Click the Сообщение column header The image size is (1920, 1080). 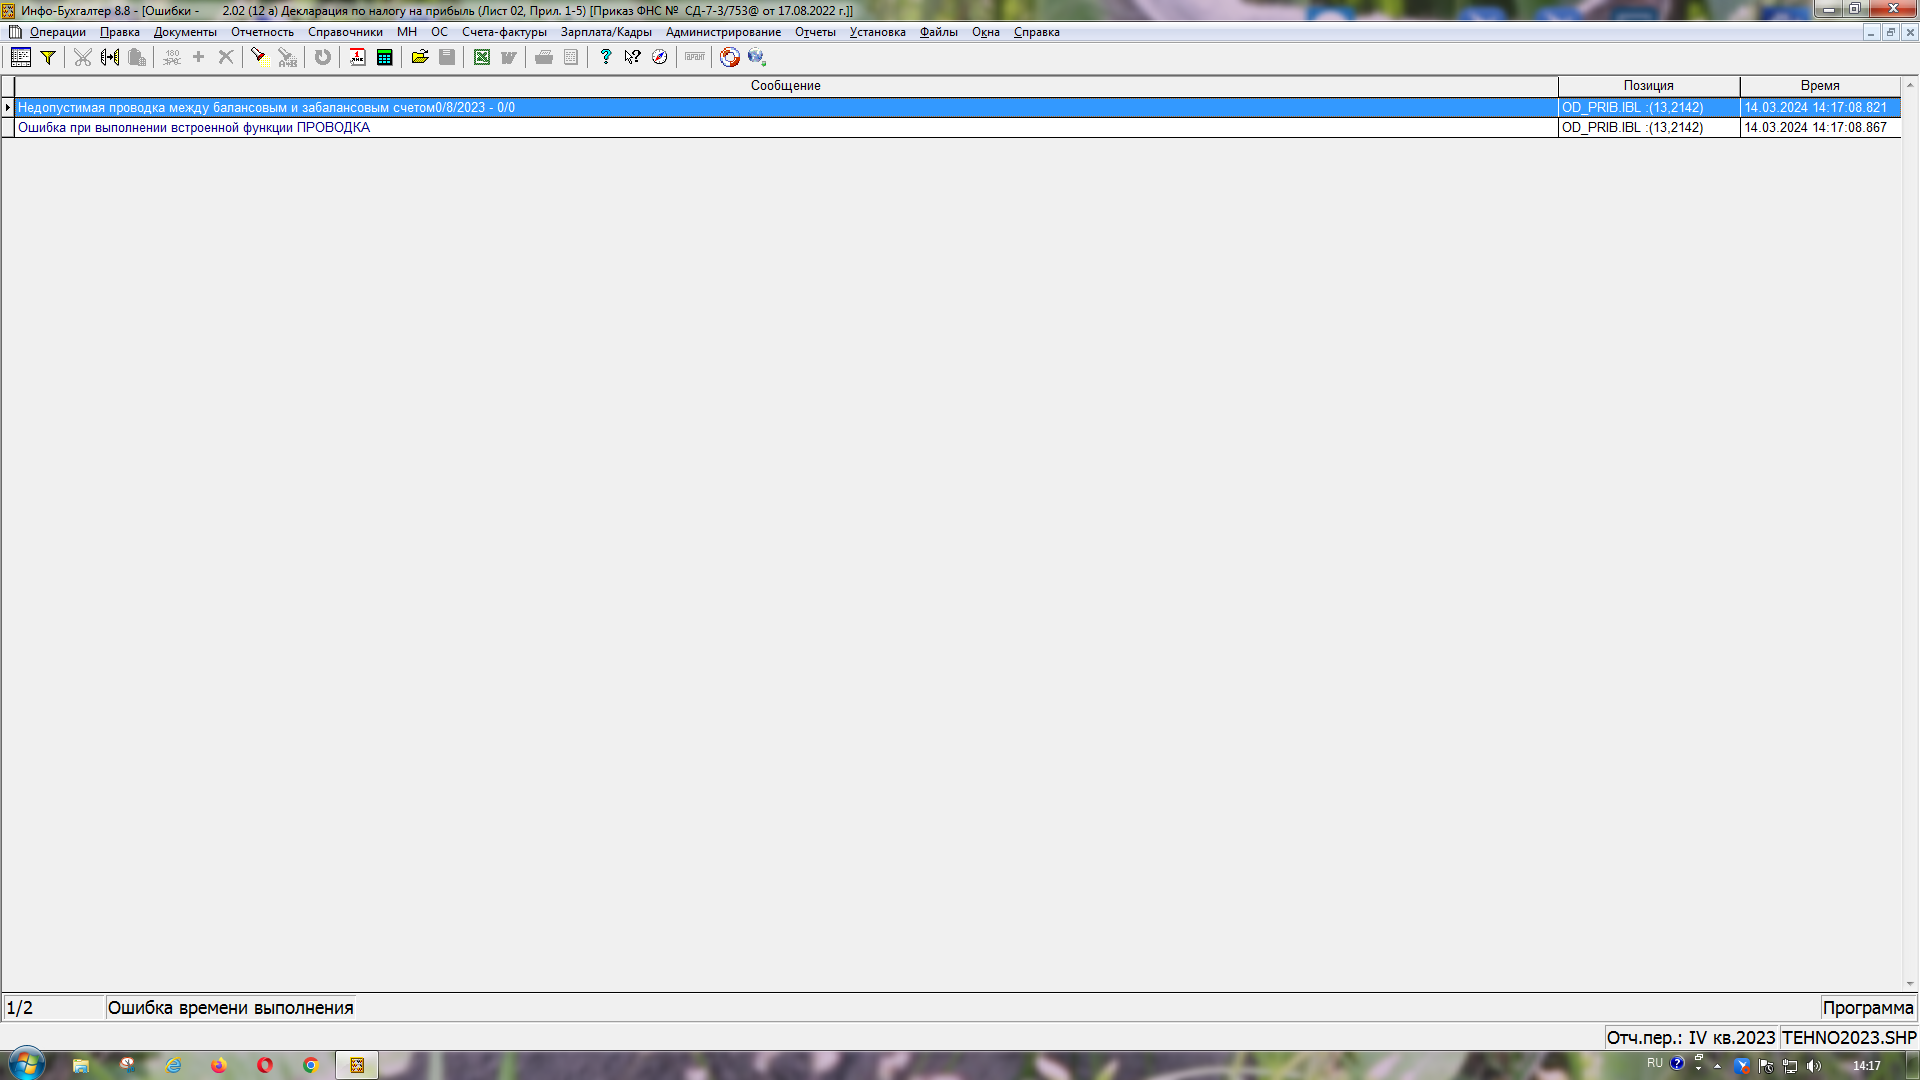click(786, 86)
